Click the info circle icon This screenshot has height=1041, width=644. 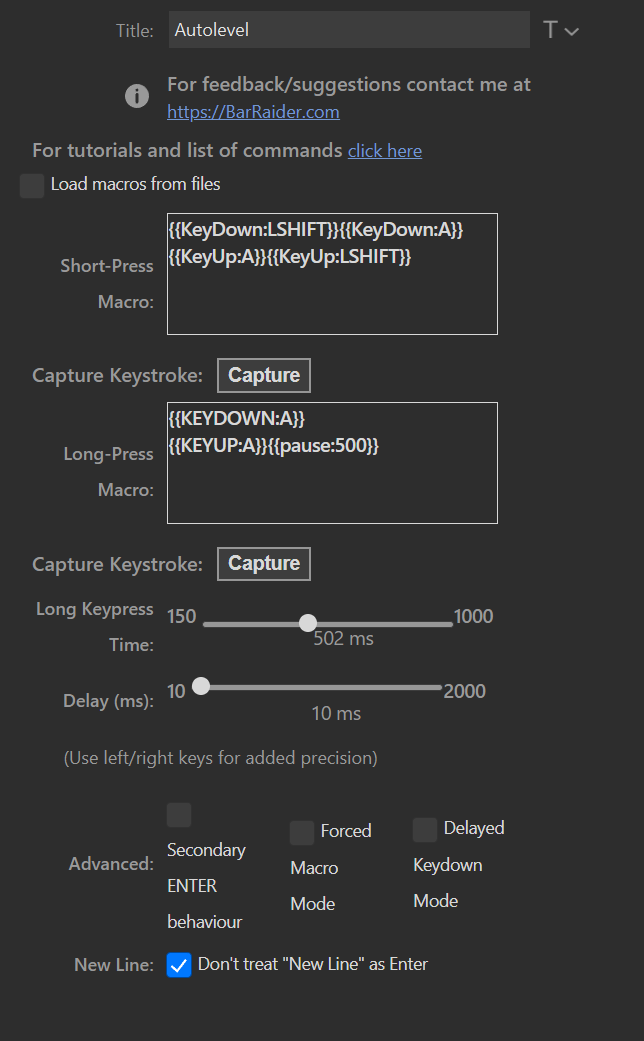[x=137, y=96]
